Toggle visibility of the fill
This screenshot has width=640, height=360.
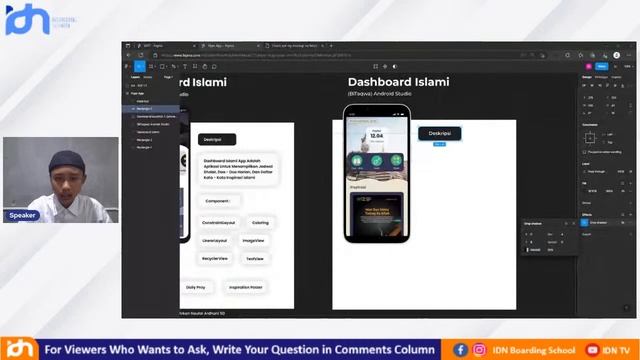click(623, 191)
